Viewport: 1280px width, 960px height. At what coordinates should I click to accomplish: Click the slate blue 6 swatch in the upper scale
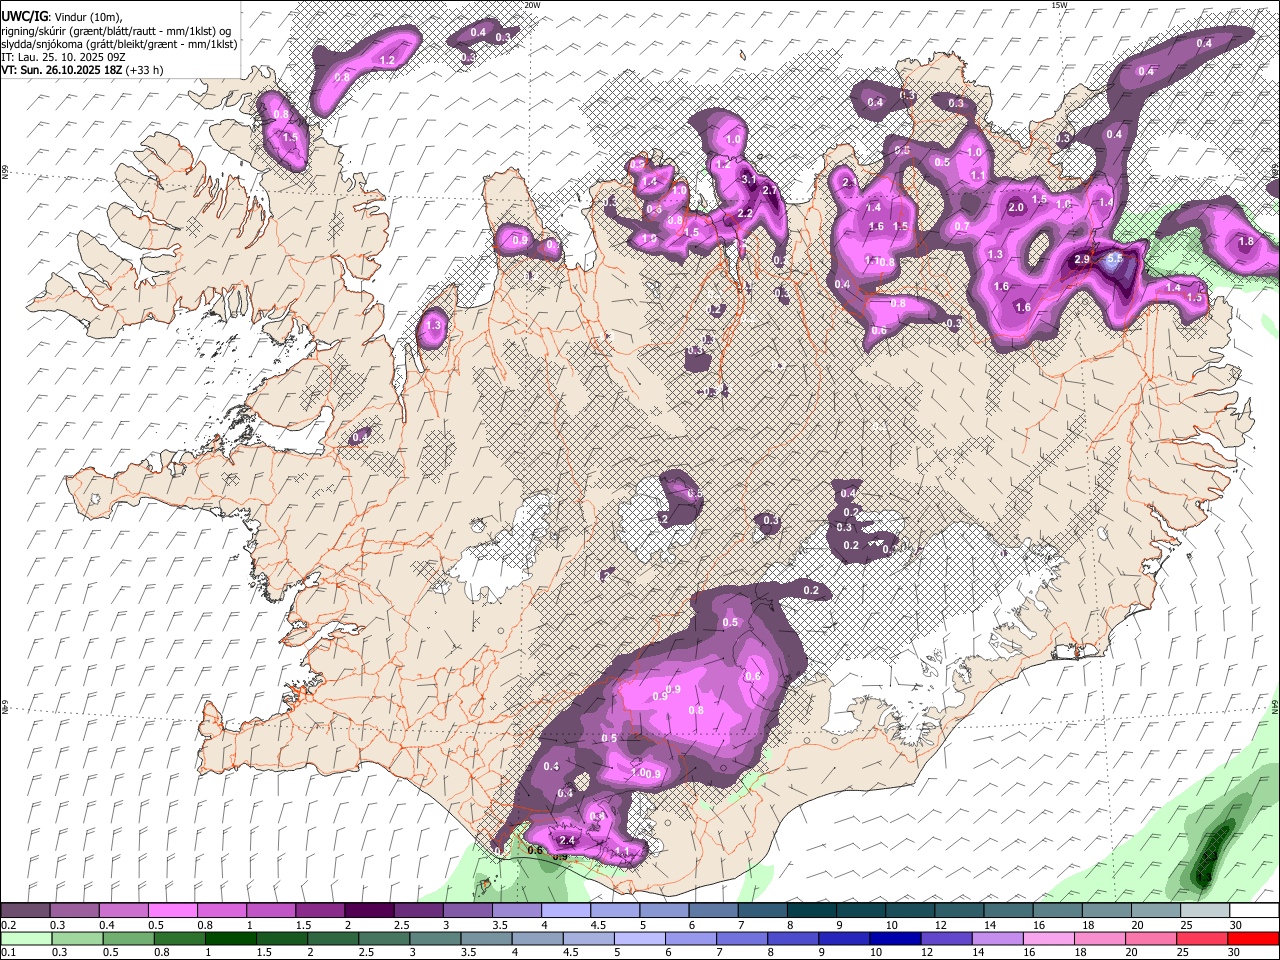[x=714, y=911]
